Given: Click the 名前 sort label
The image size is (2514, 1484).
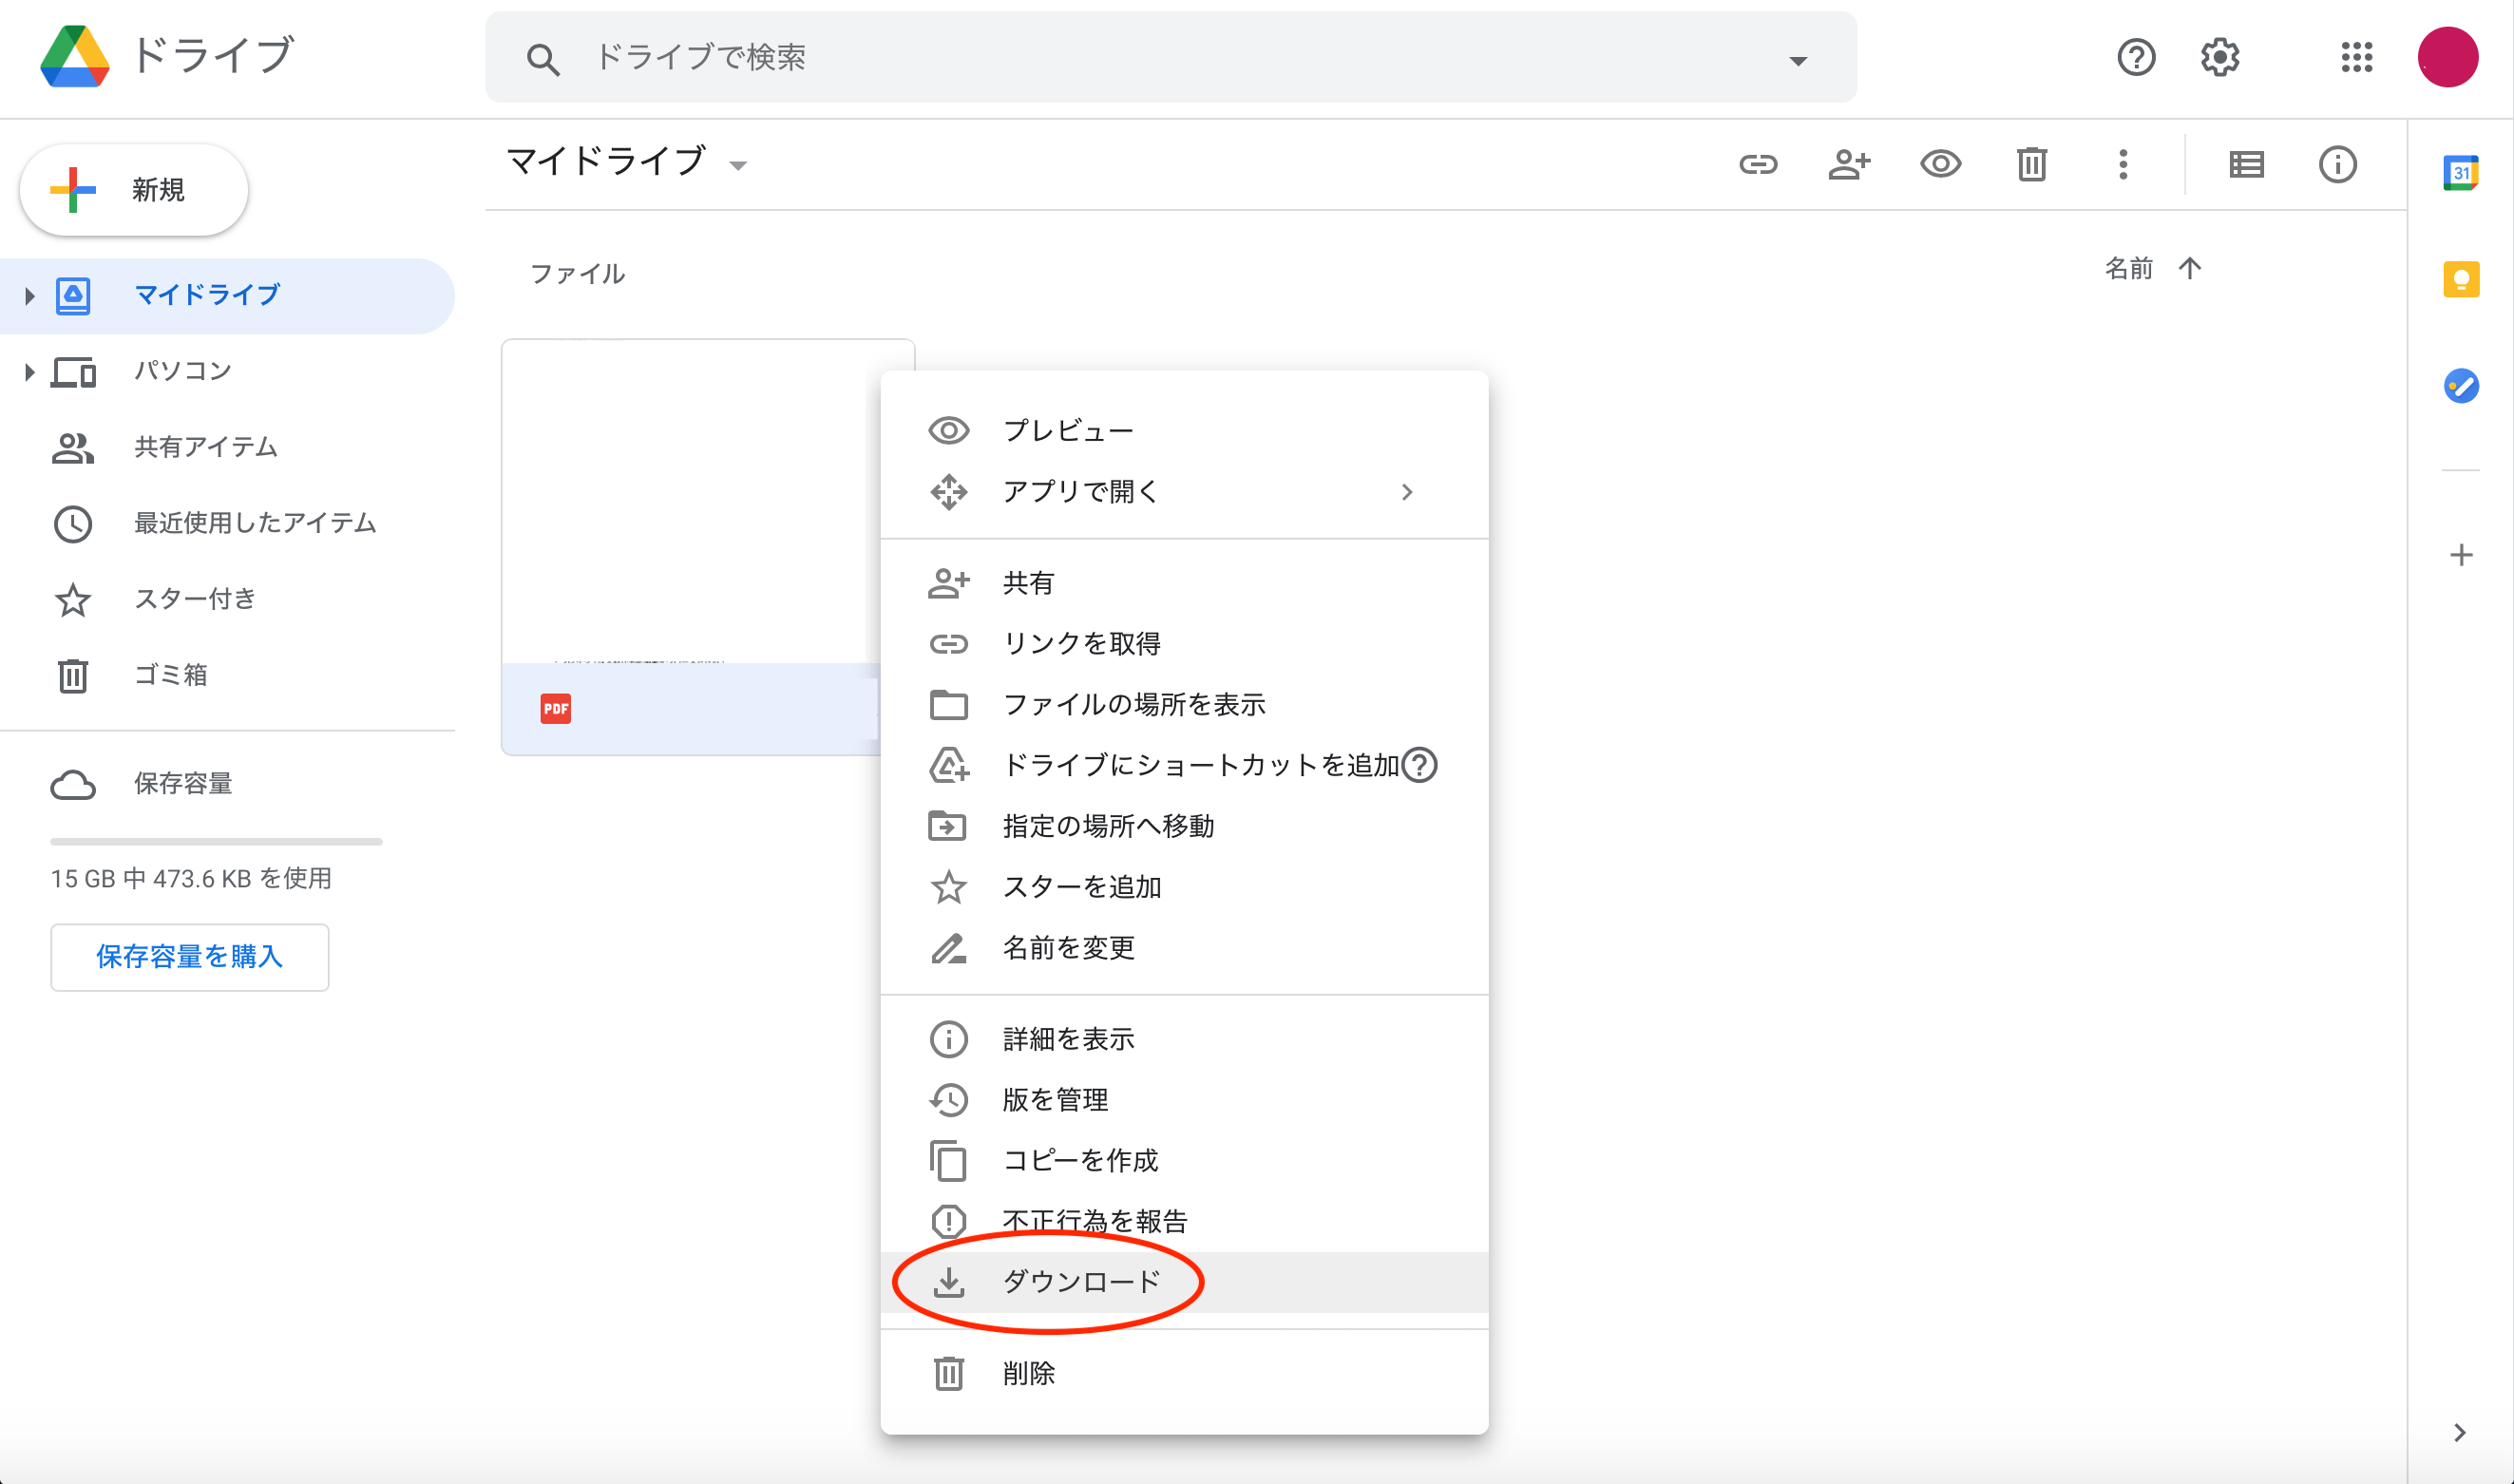Looking at the screenshot, I should coord(2129,269).
